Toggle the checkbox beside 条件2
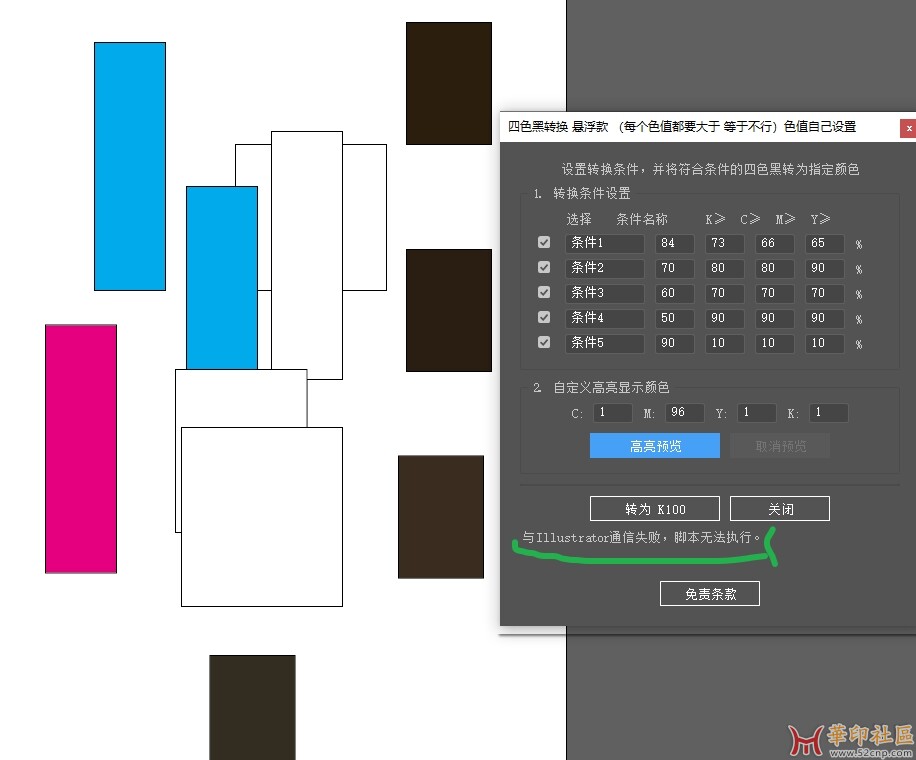The image size is (916, 760). pos(544,268)
